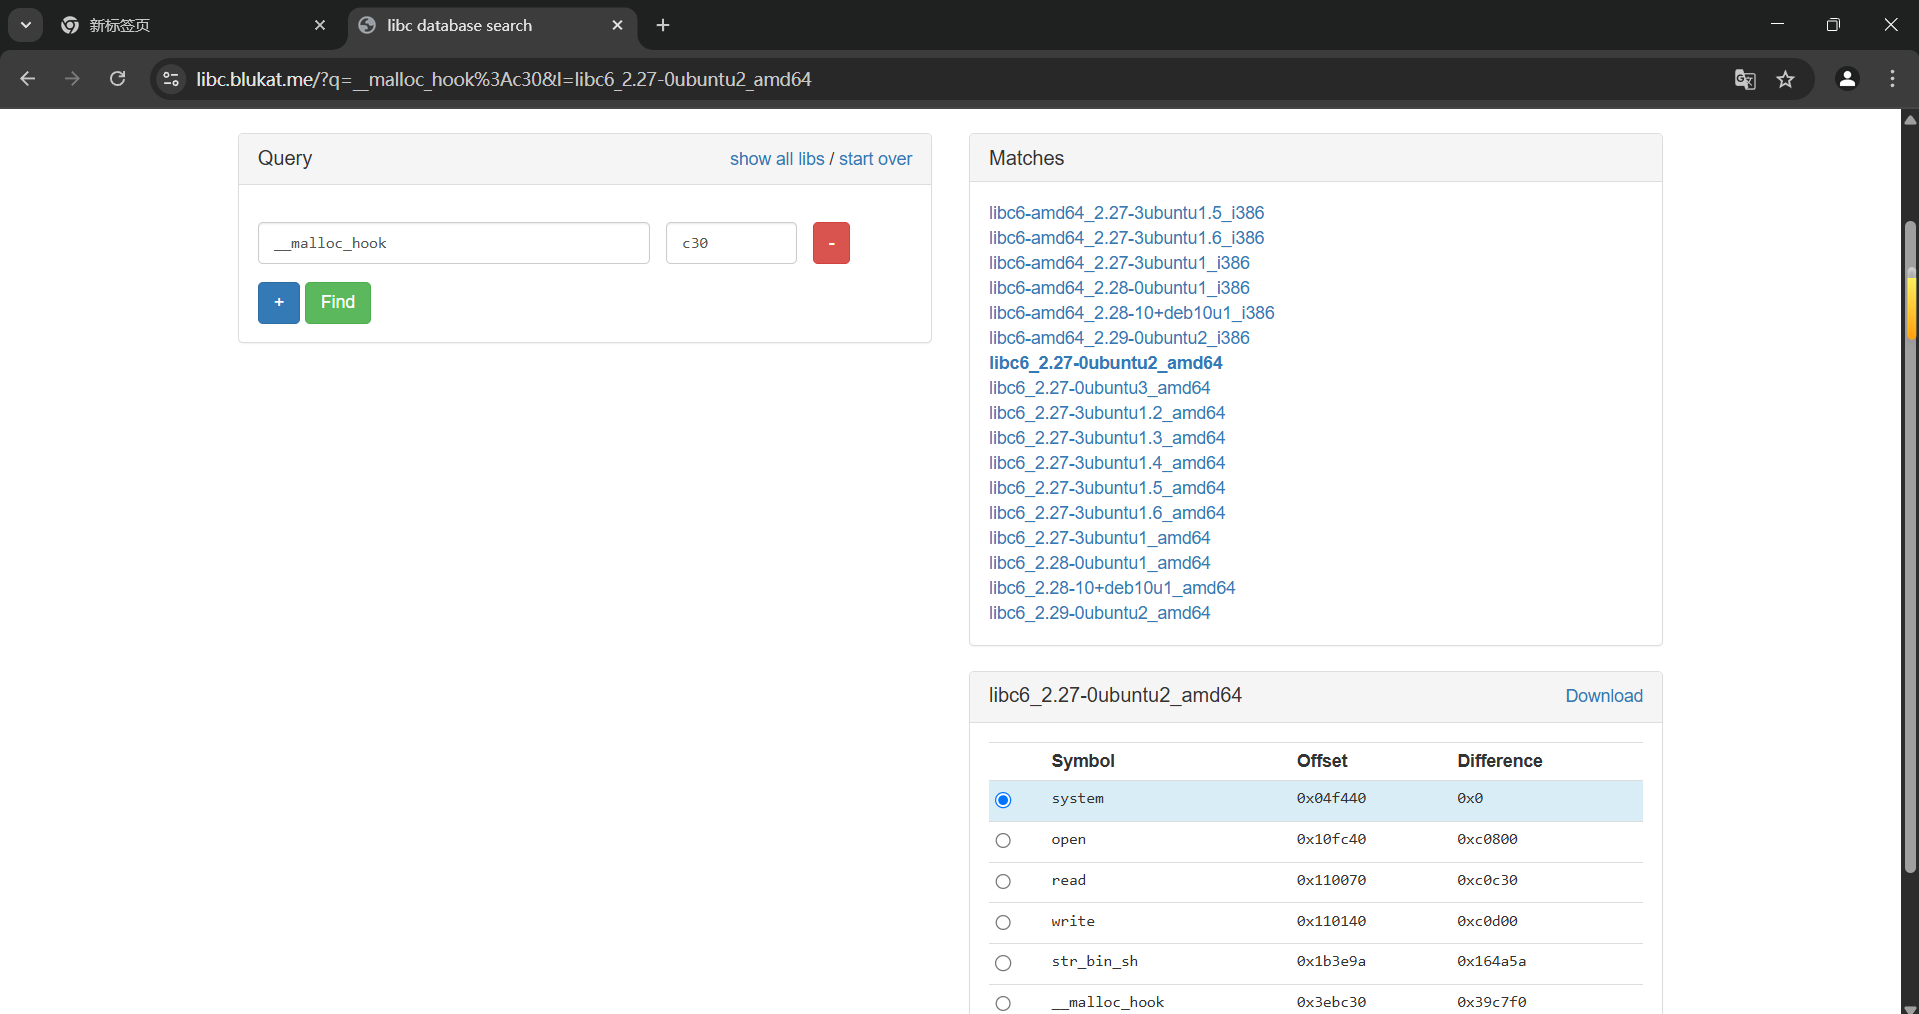This screenshot has width=1919, height=1014.
Task: Open the translate page icon
Action: coord(1745,79)
